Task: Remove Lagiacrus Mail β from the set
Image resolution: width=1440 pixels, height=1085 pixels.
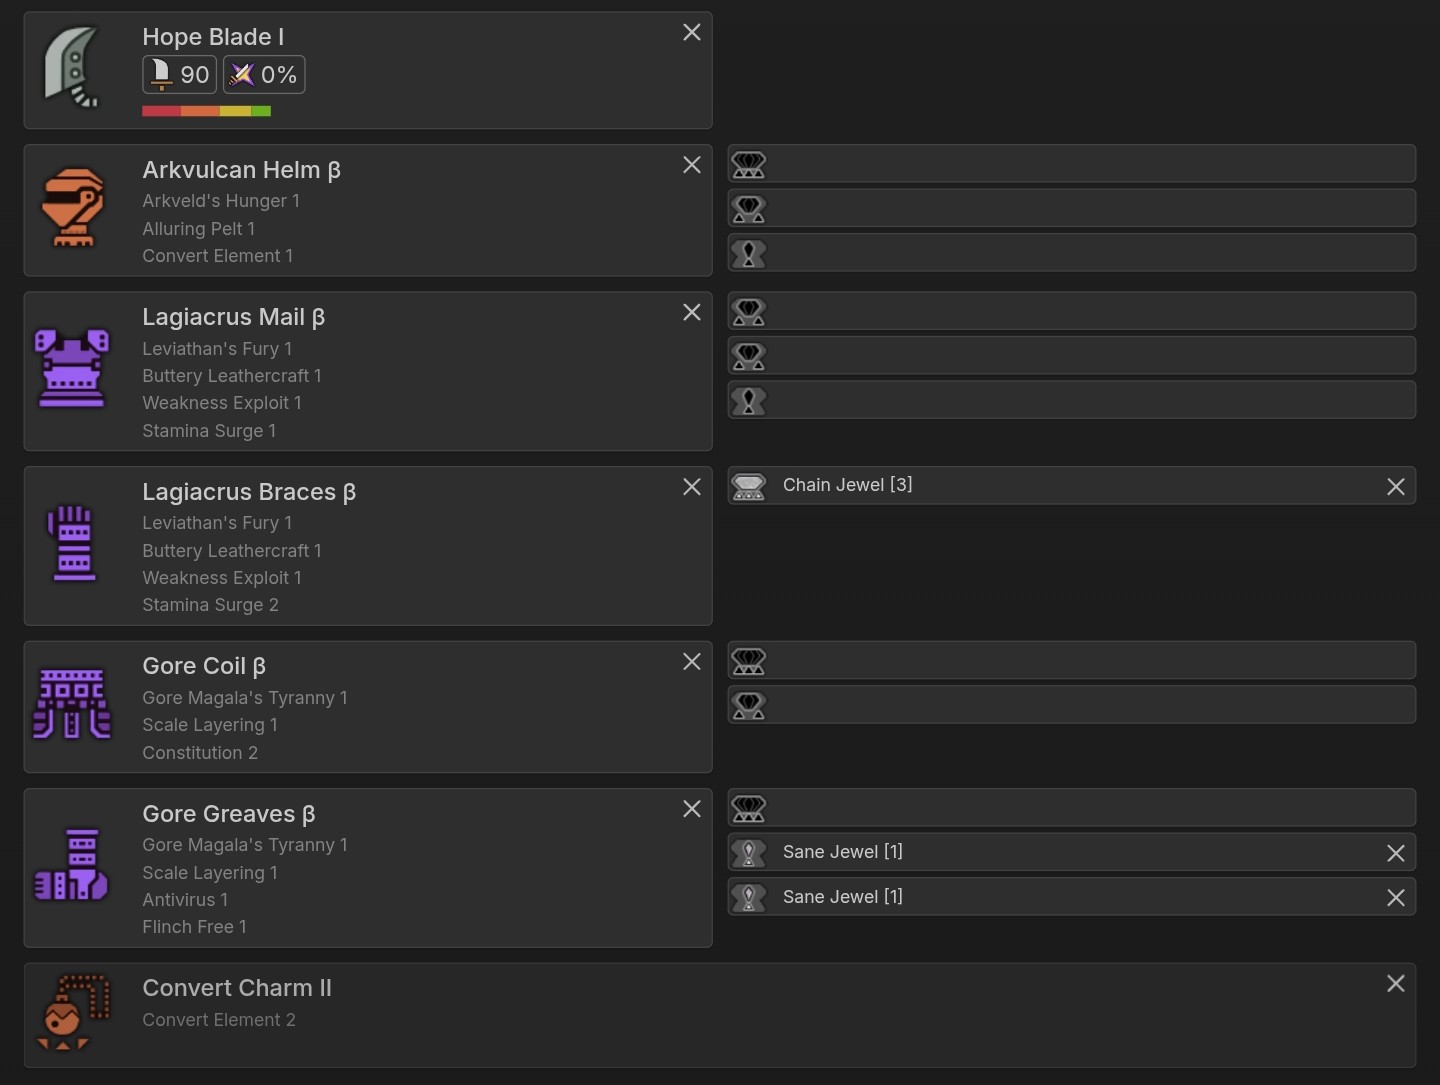Action: tap(691, 313)
